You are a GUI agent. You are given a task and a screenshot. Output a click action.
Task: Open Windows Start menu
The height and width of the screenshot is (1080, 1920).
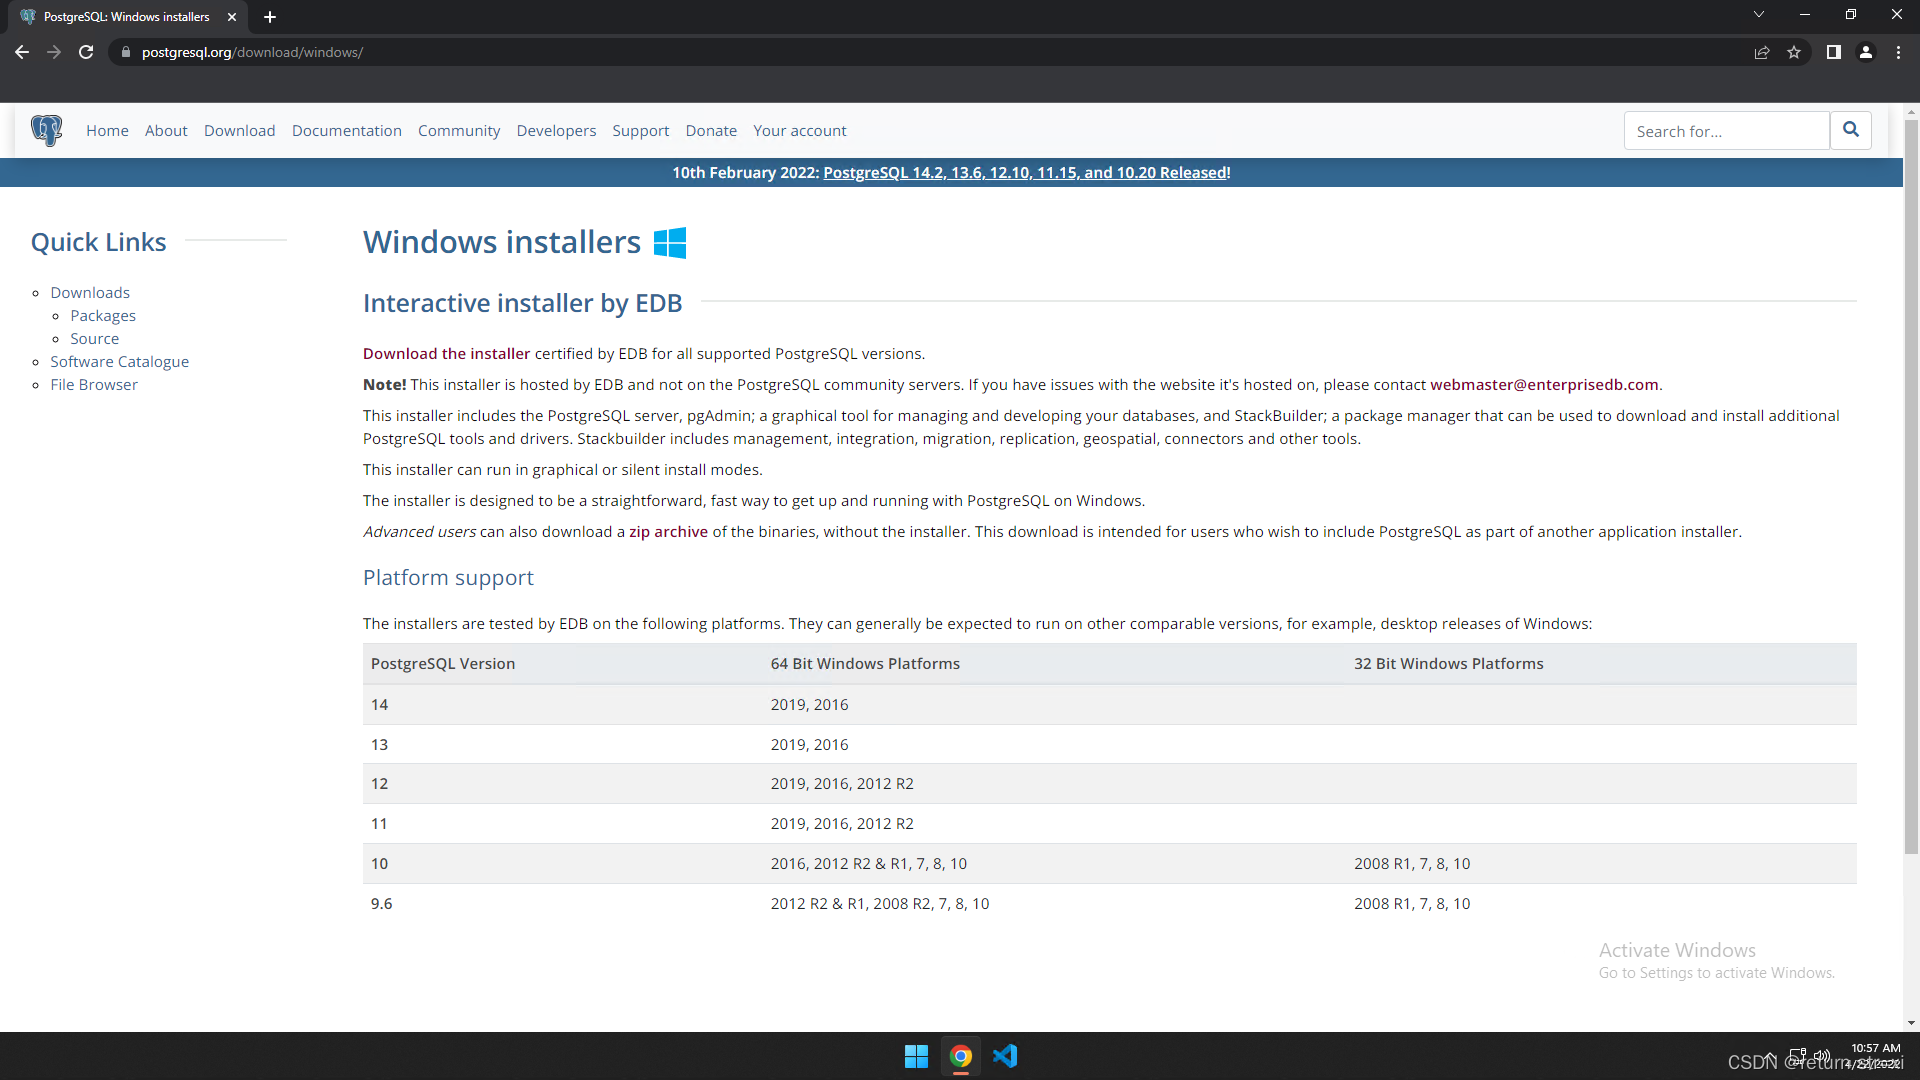(x=916, y=1056)
